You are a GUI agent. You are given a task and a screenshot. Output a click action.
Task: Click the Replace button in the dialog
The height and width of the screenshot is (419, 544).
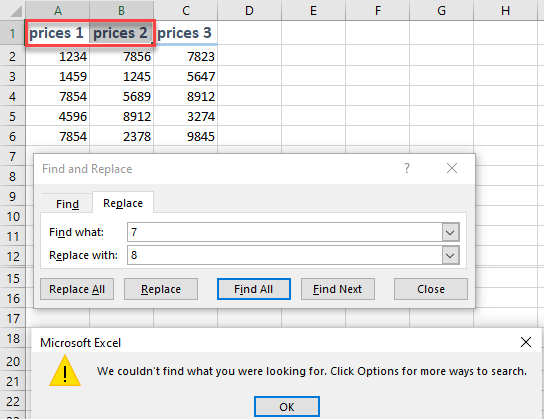click(x=161, y=289)
